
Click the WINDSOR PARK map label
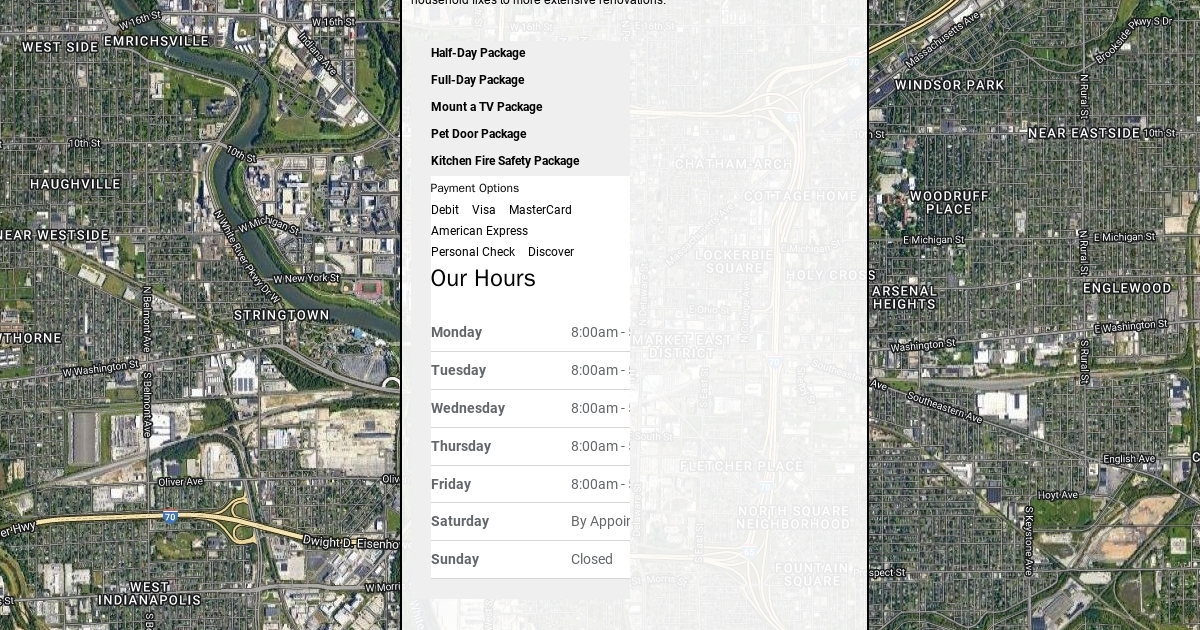949,85
